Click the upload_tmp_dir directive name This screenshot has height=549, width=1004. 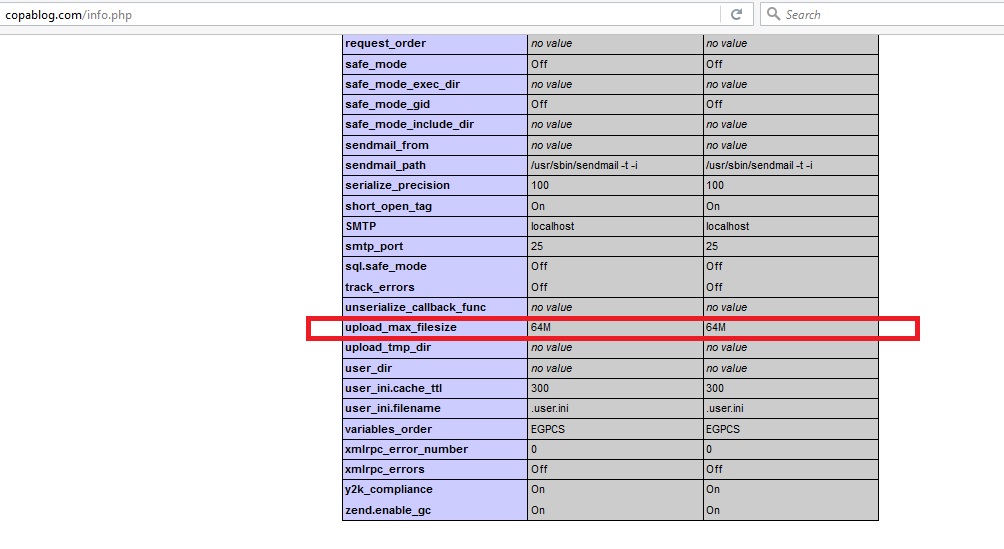click(388, 347)
